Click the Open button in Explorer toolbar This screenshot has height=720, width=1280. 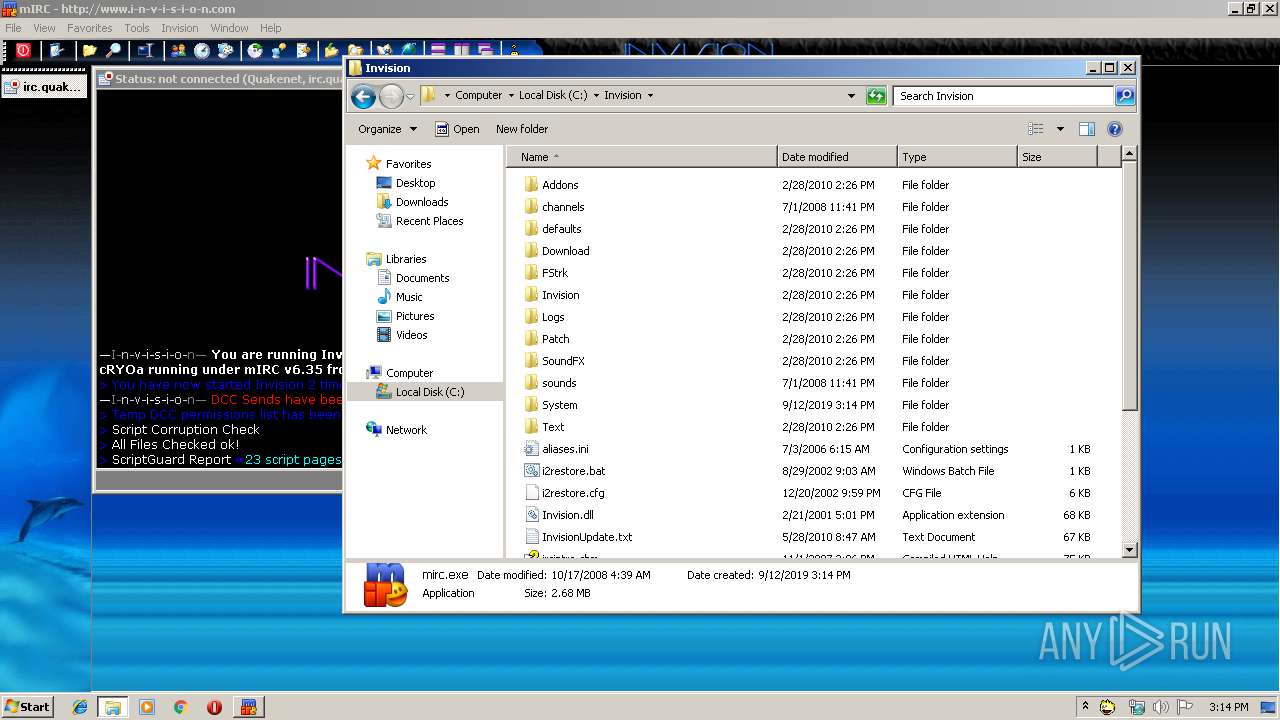pyautogui.click(x=457, y=129)
